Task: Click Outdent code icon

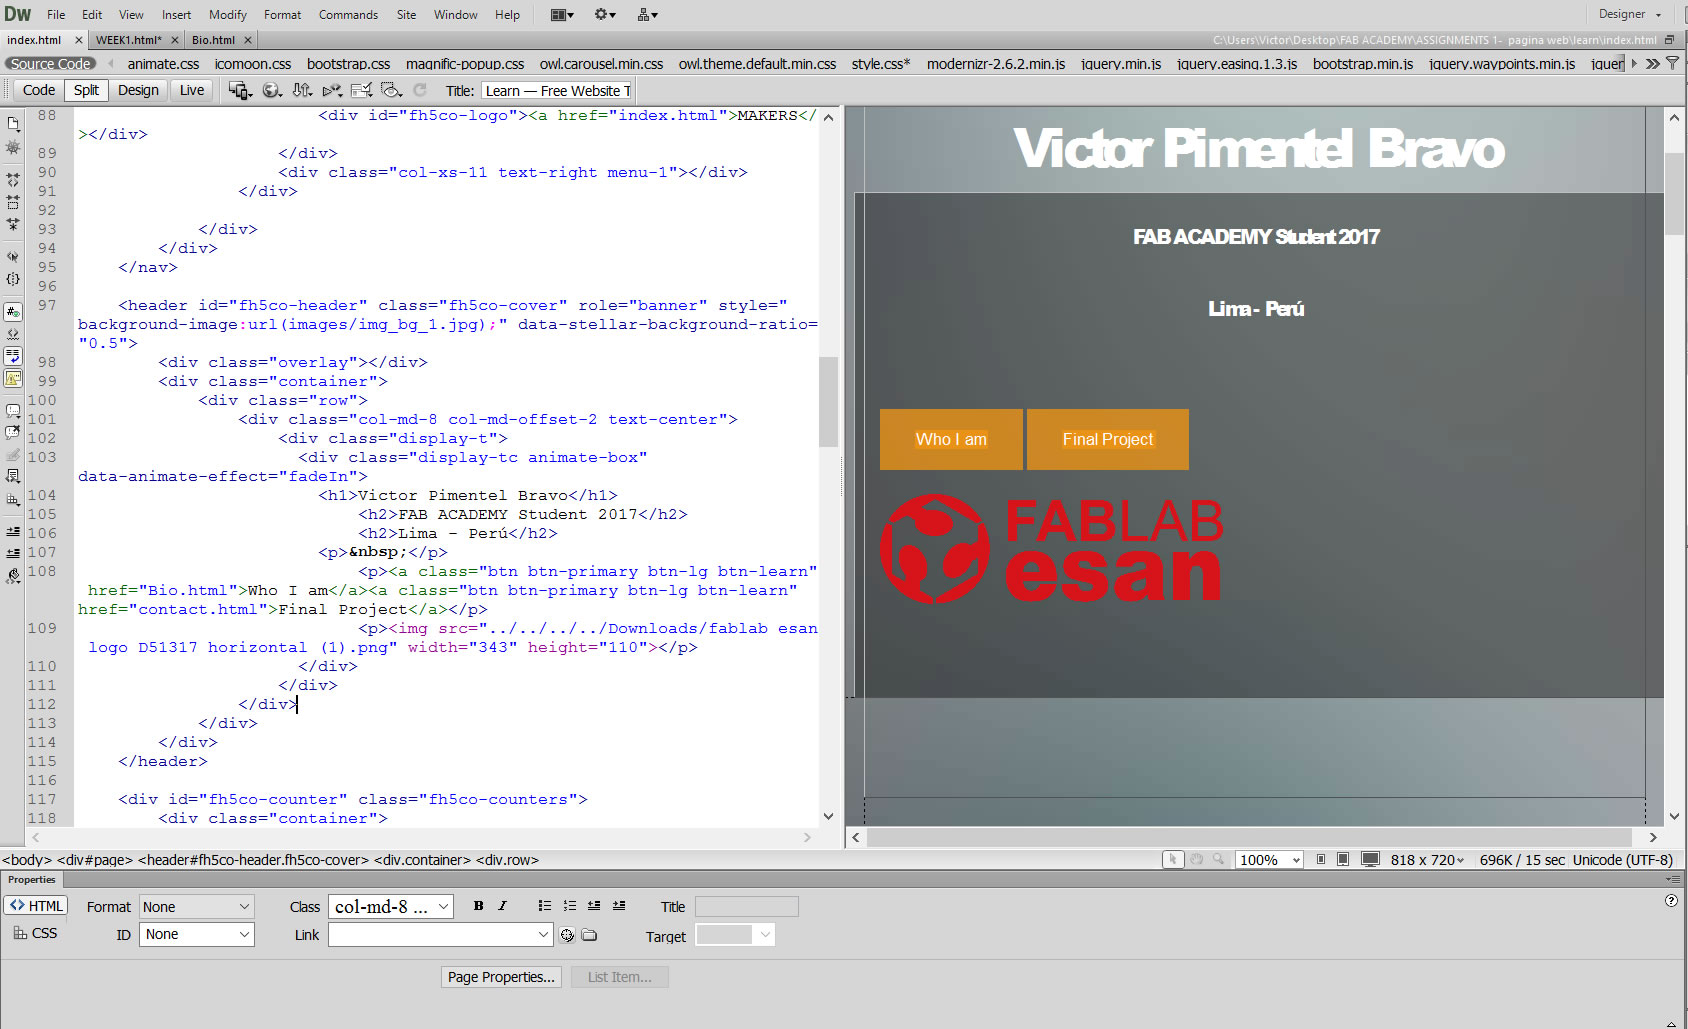Action: (13, 553)
